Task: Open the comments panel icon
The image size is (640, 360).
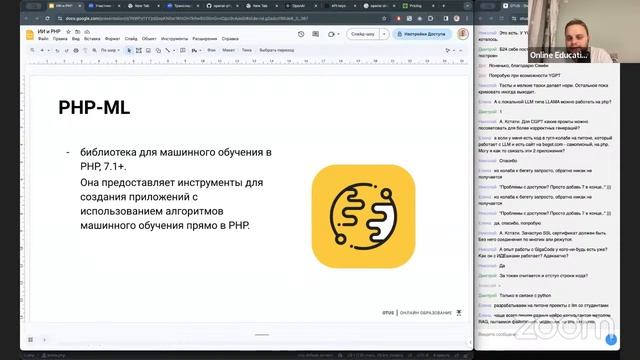Action: click(316, 34)
